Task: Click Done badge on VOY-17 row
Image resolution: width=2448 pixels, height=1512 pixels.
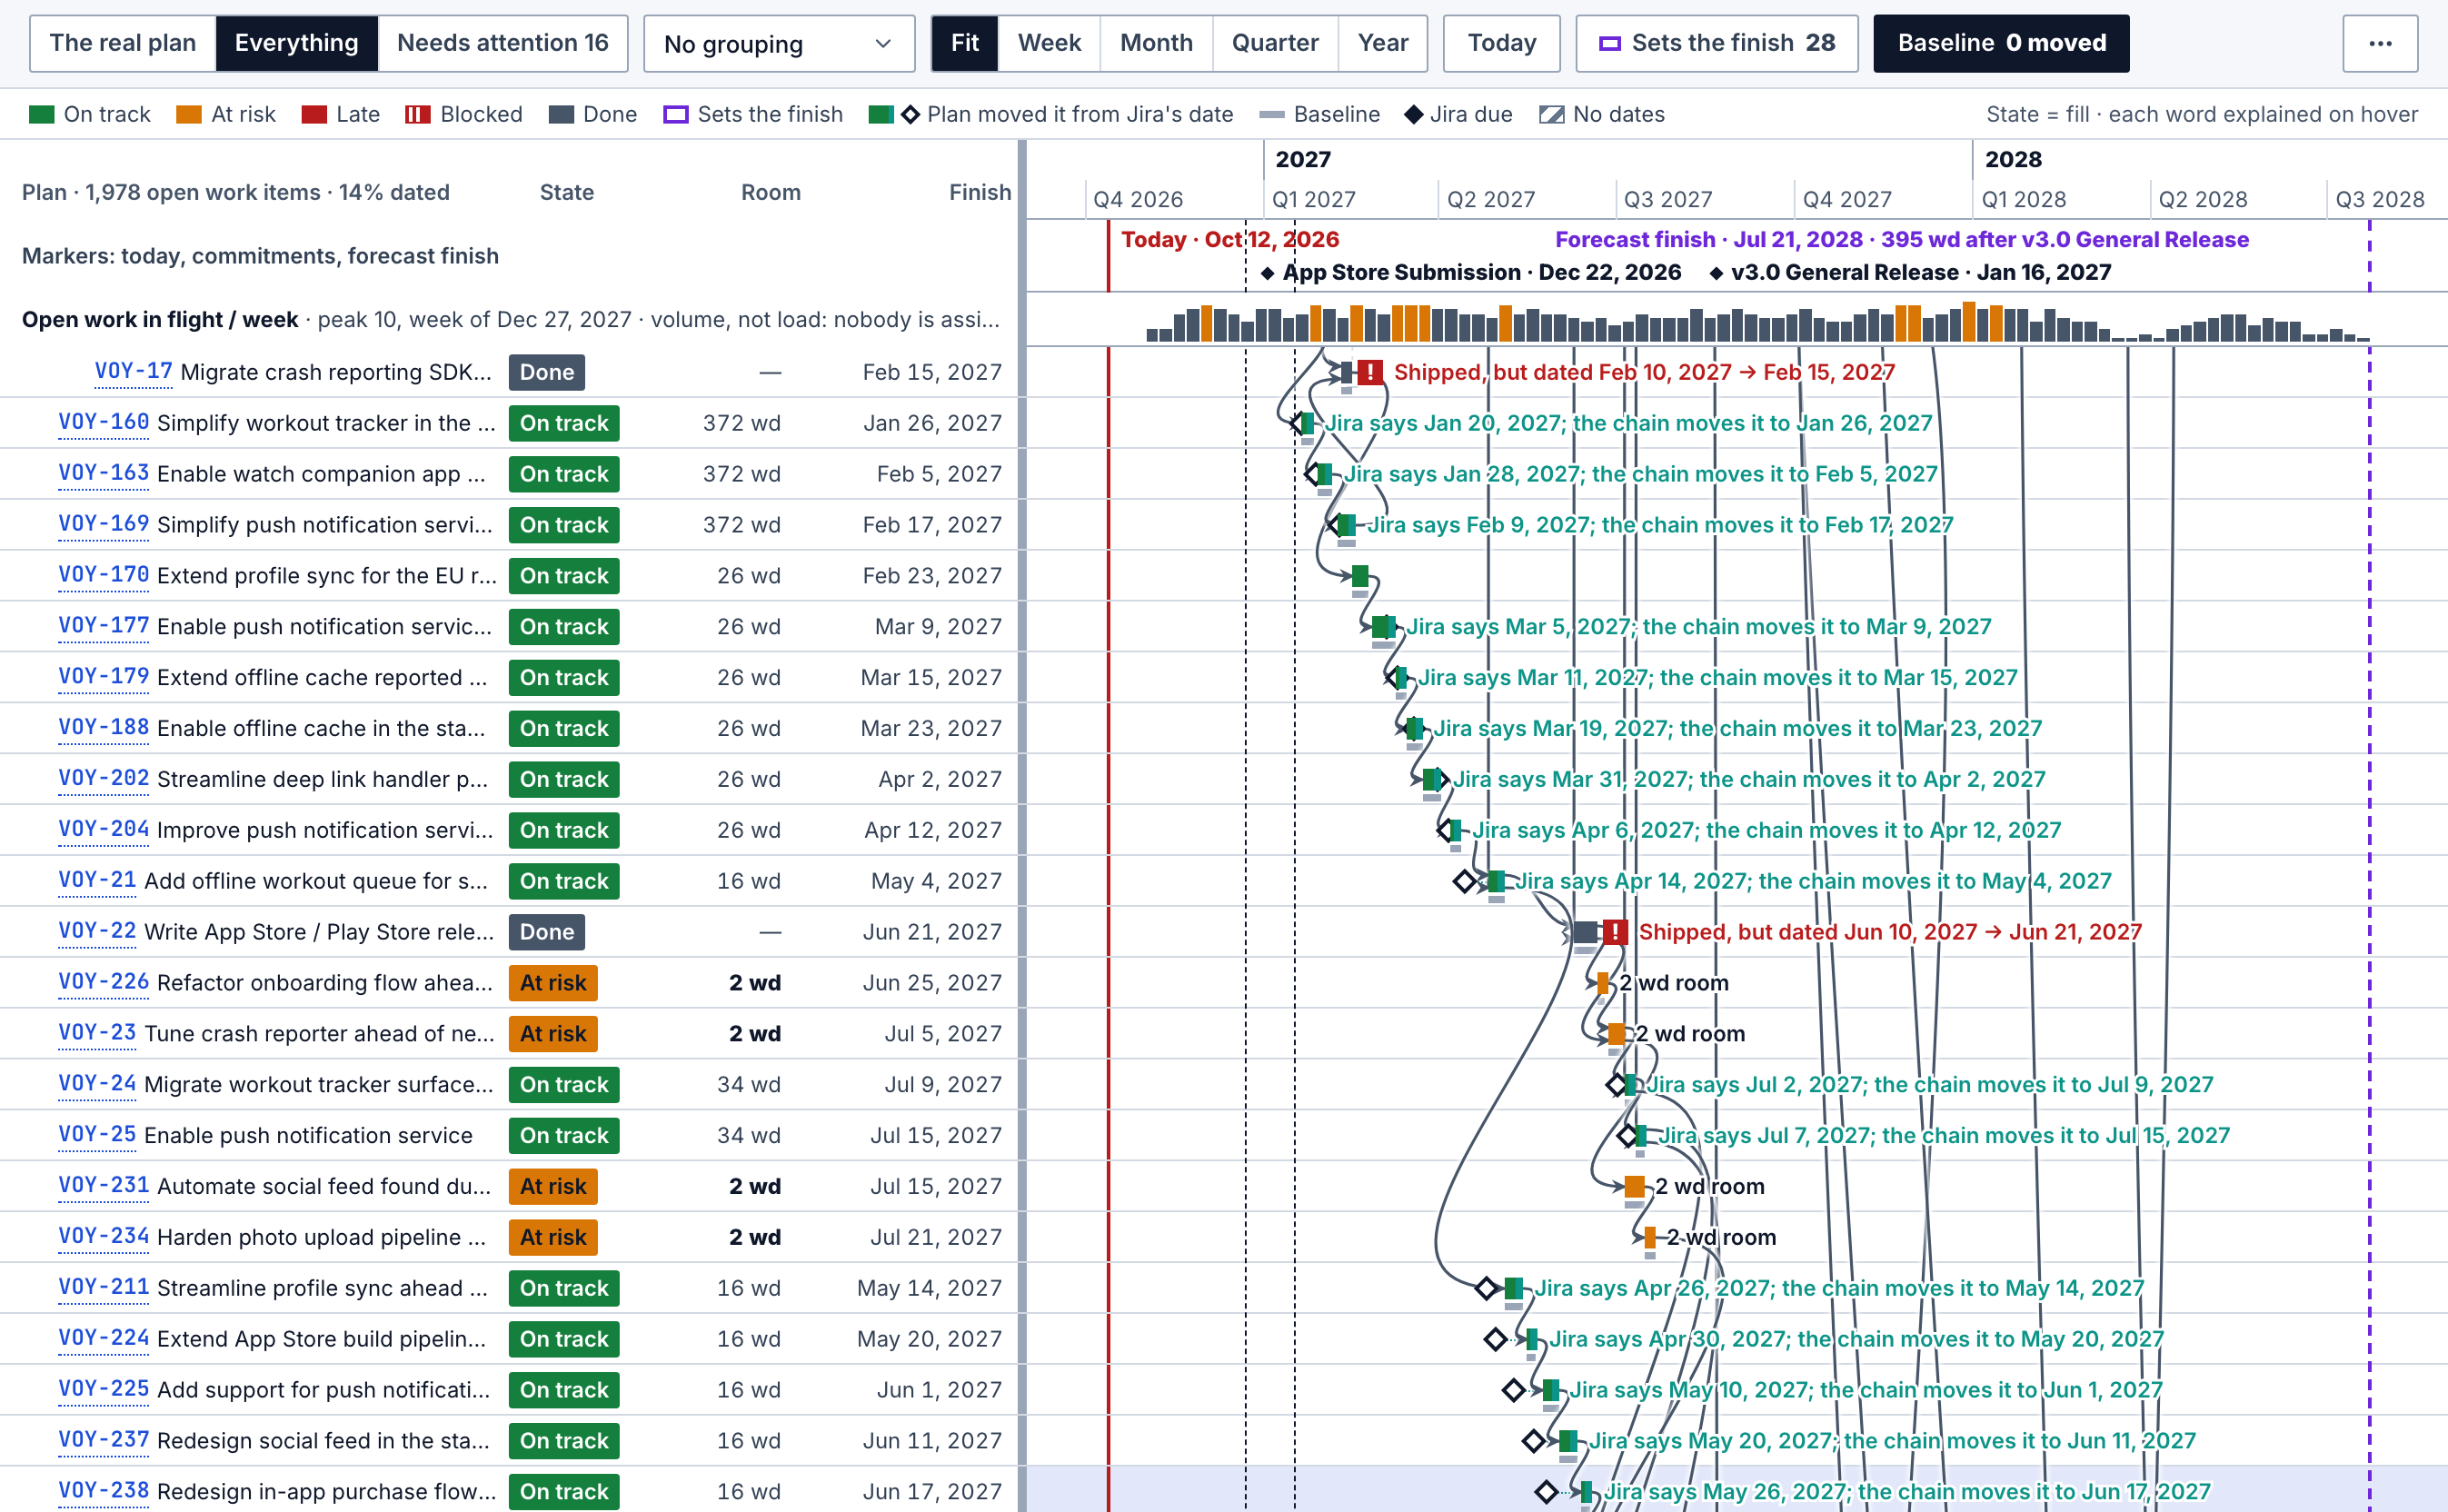Action: [x=547, y=372]
